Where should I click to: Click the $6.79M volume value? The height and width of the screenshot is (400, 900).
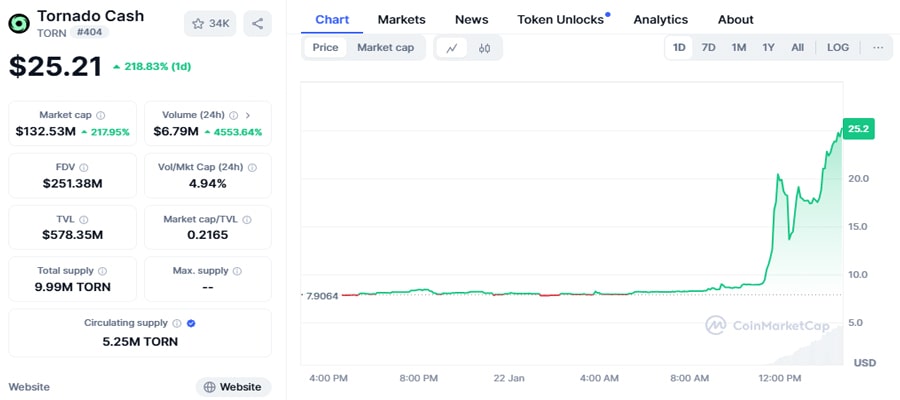(176, 132)
